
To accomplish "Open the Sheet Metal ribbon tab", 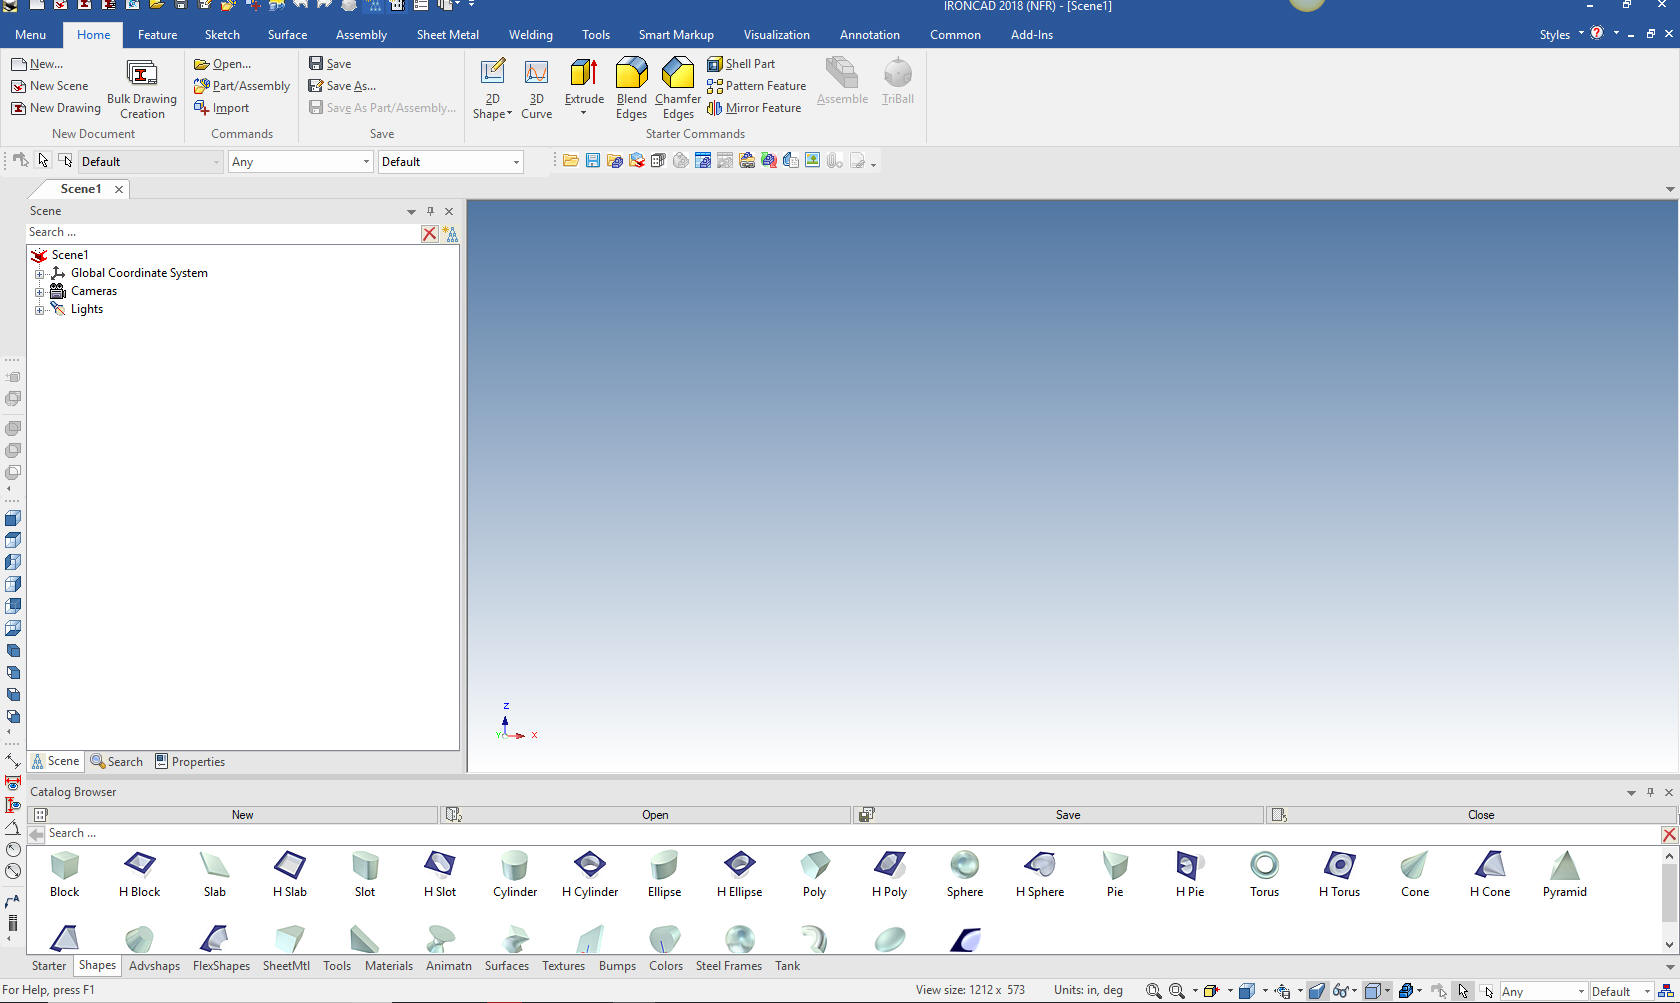I will [x=447, y=35].
